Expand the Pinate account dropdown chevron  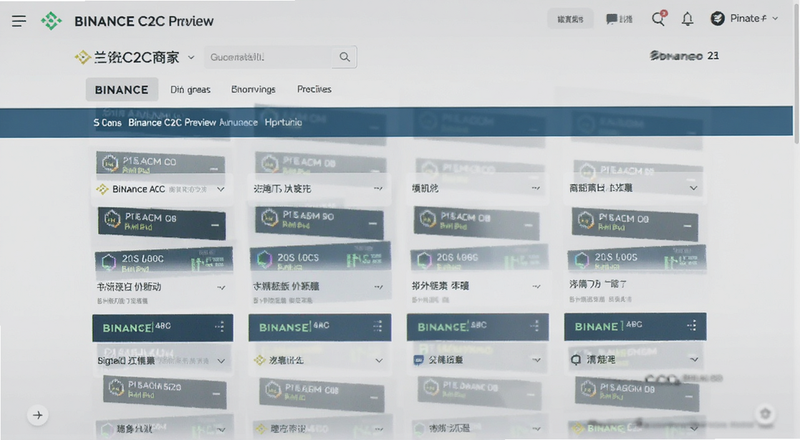pyautogui.click(x=776, y=18)
